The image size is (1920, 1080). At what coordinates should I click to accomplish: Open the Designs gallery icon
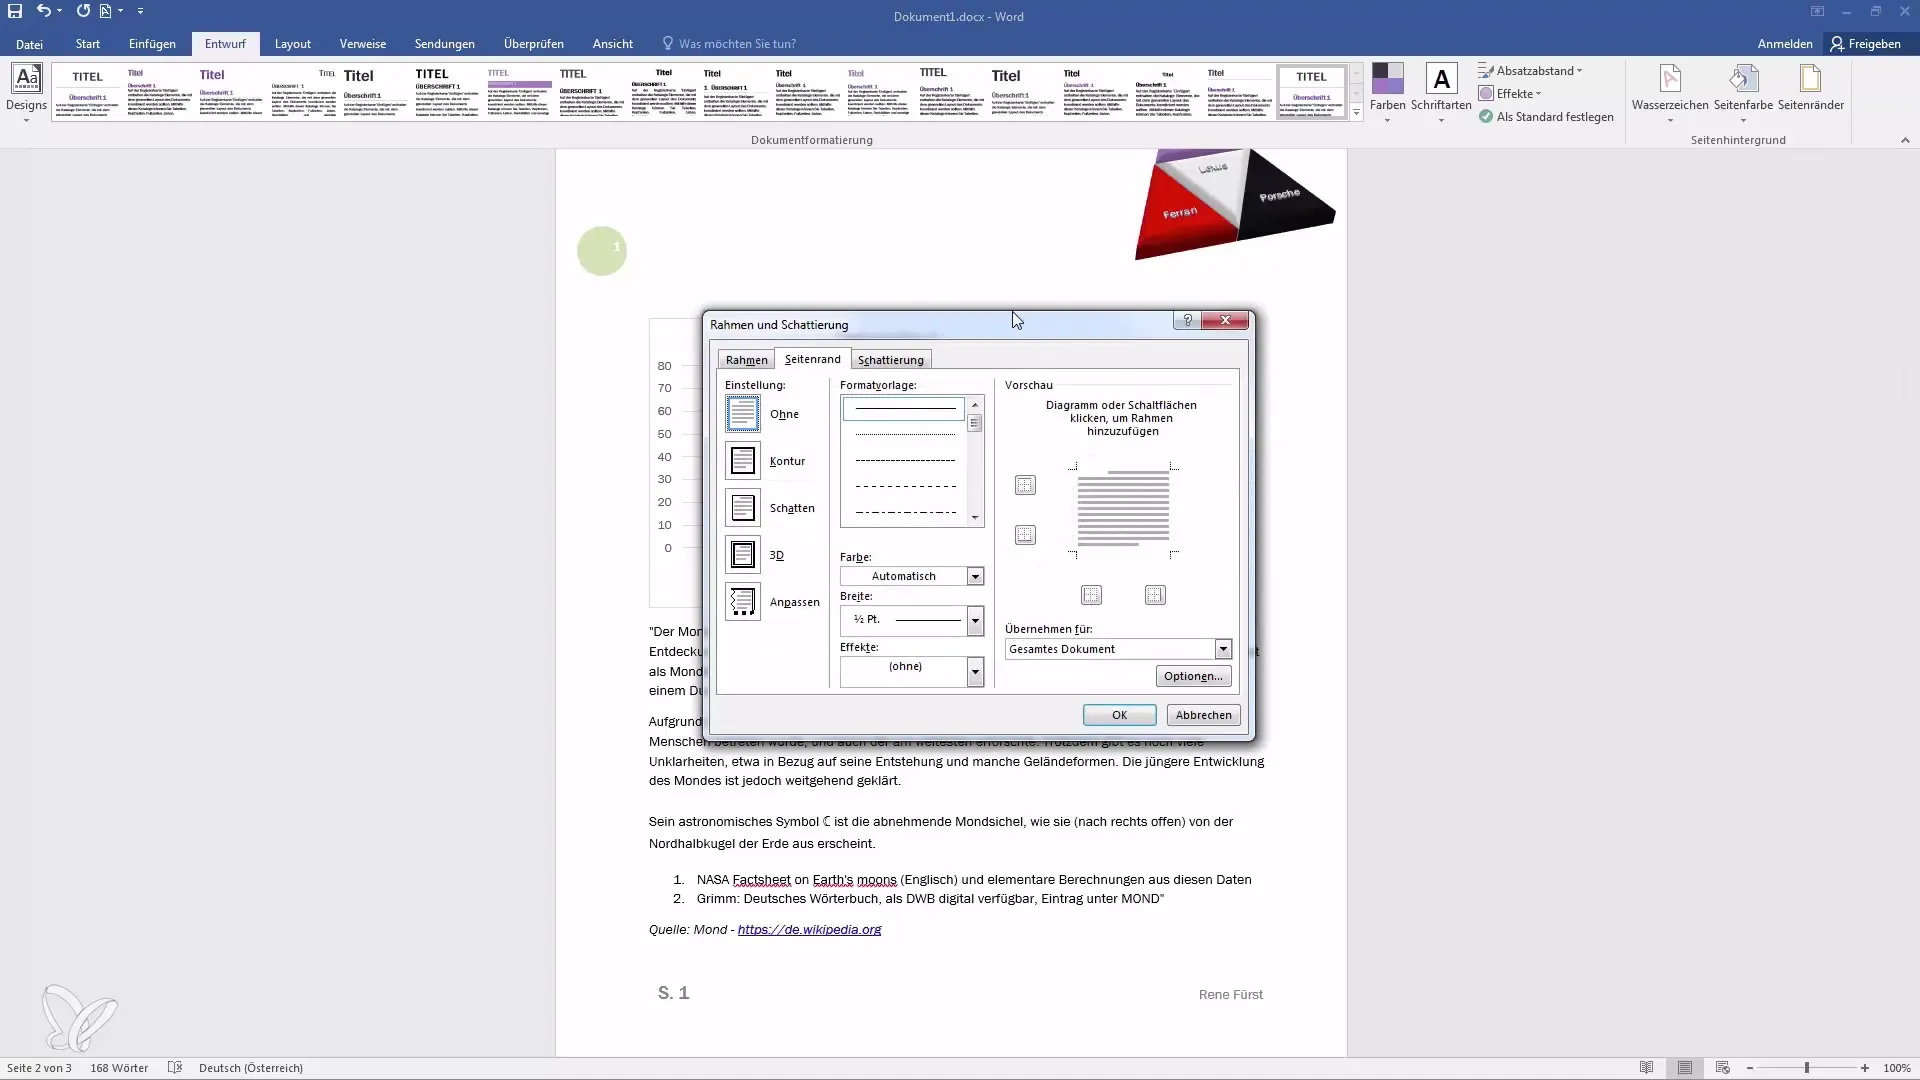(x=27, y=79)
